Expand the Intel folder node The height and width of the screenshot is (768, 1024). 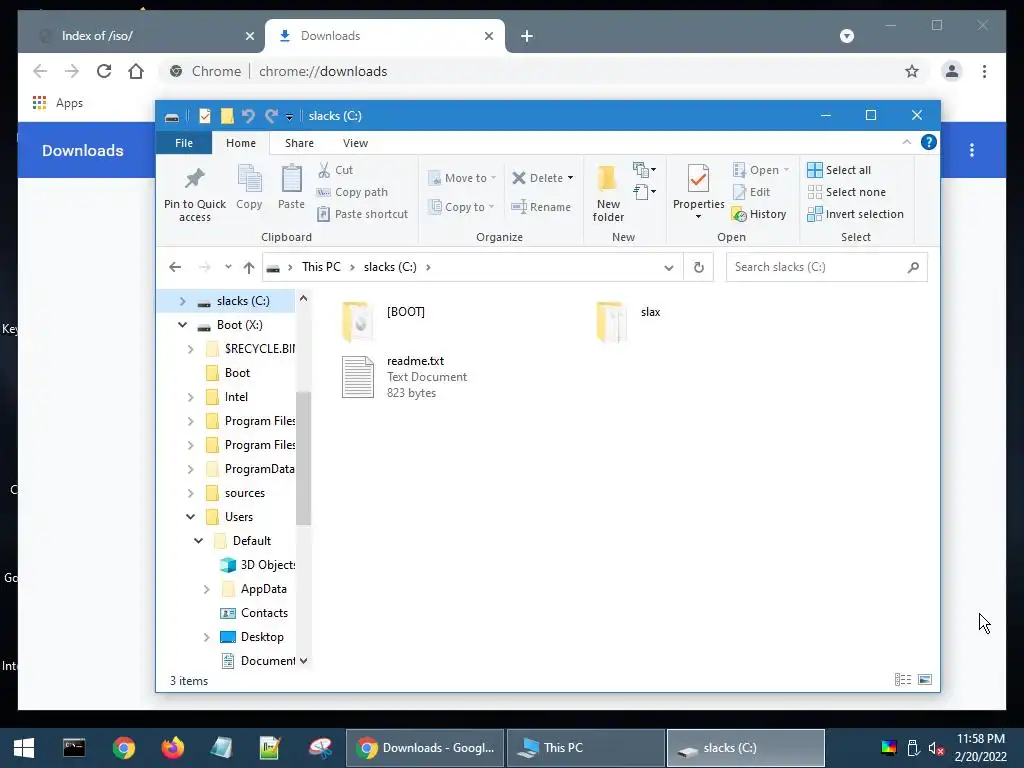tap(191, 397)
